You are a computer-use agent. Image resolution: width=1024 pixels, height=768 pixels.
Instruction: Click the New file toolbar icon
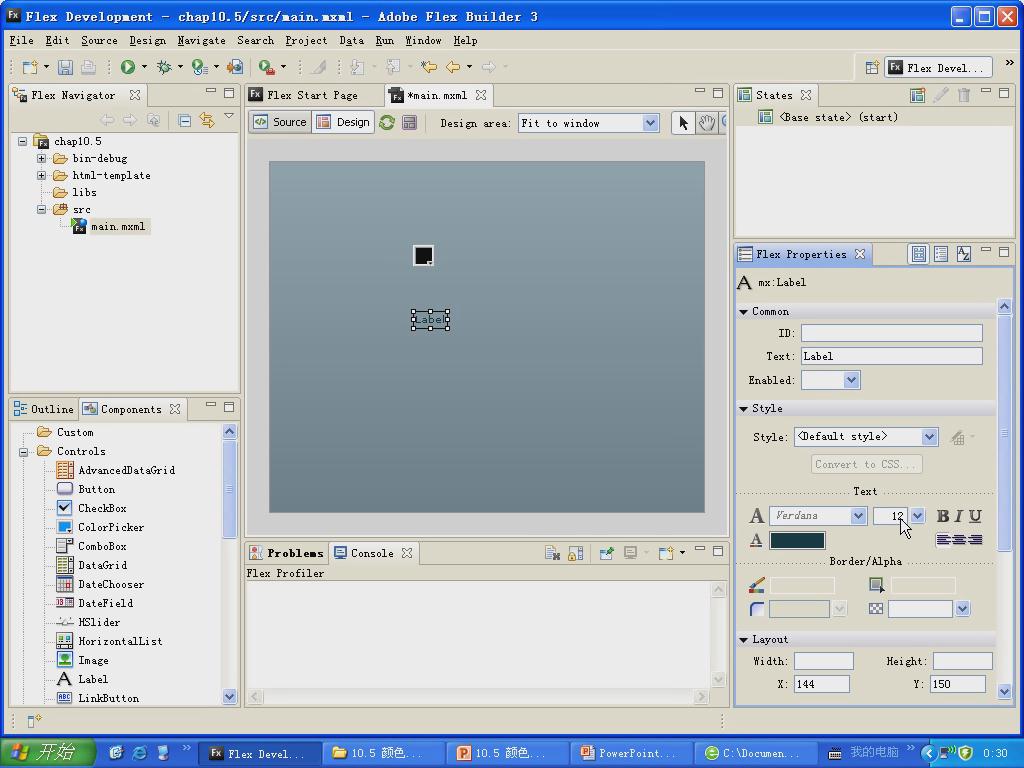pos(30,67)
